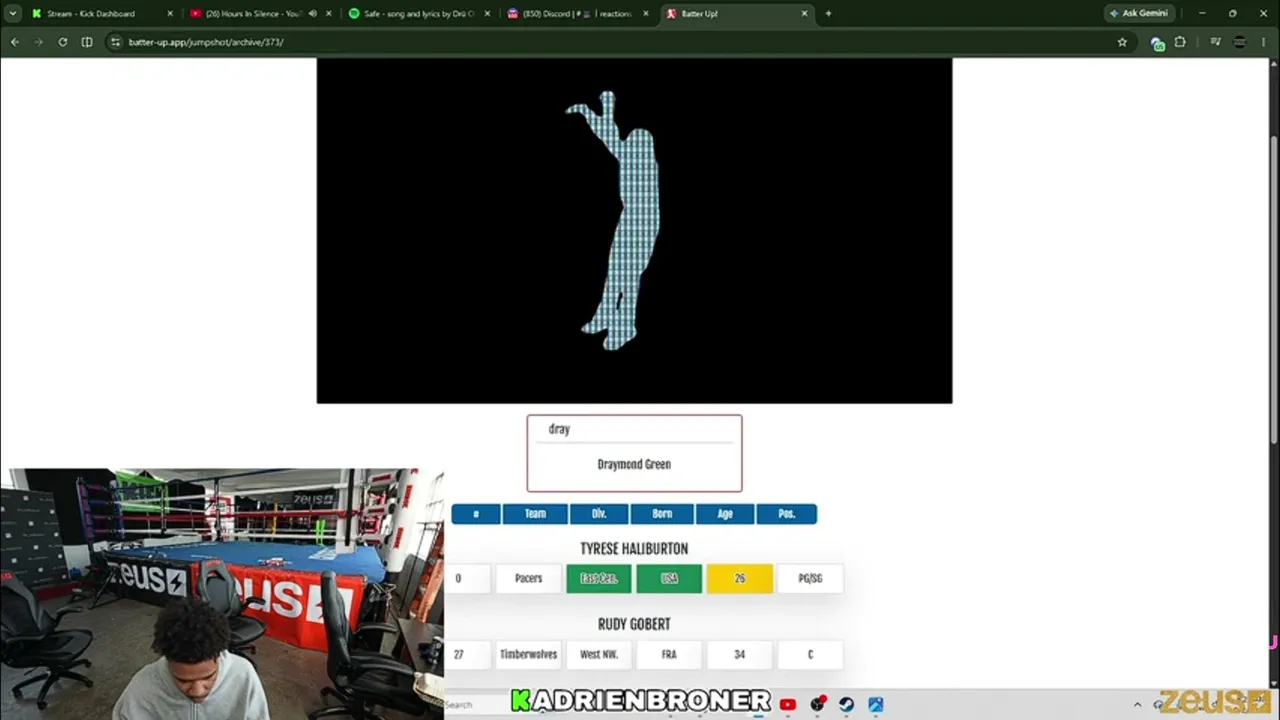Screen dimensions: 1280x720
Task: Open the Steam icon in the taskbar
Action: pyautogui.click(x=846, y=705)
